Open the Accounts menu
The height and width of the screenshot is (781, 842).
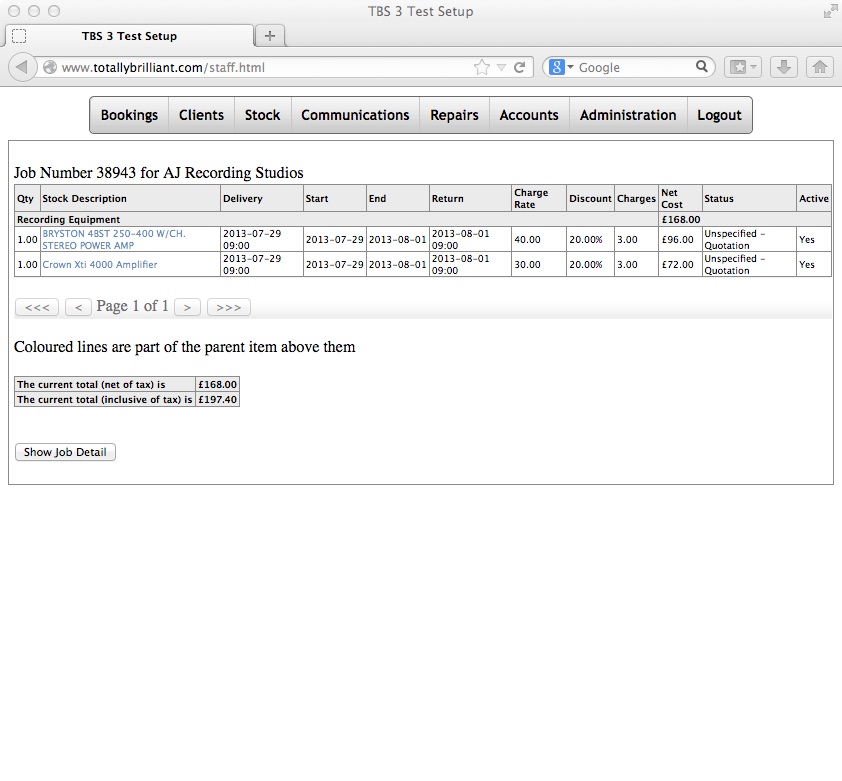point(529,115)
